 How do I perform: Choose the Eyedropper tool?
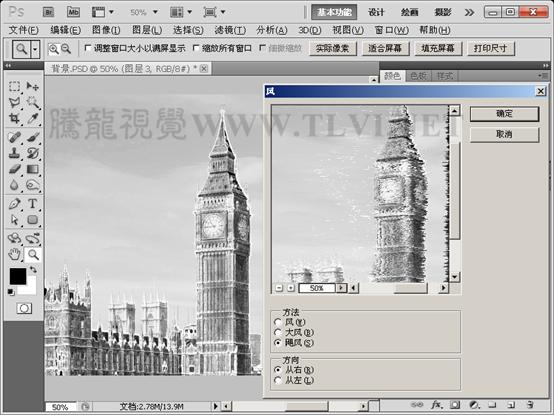coord(33,118)
